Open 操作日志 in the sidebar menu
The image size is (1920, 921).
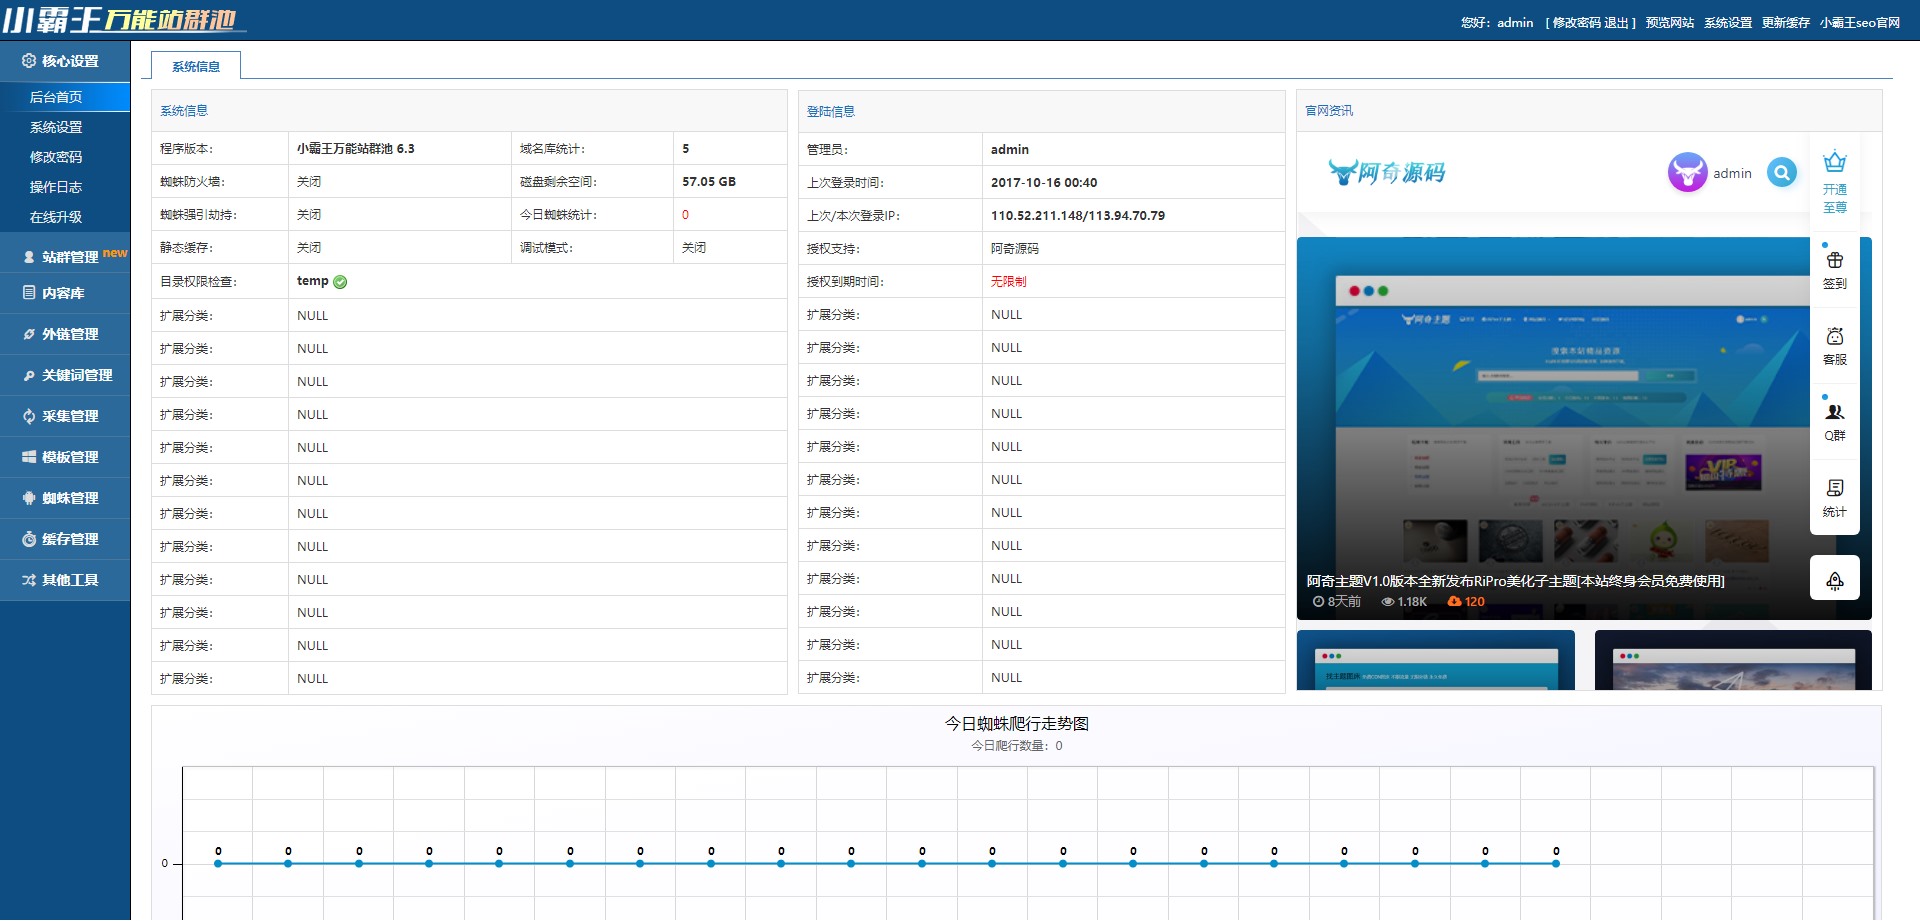coord(56,187)
